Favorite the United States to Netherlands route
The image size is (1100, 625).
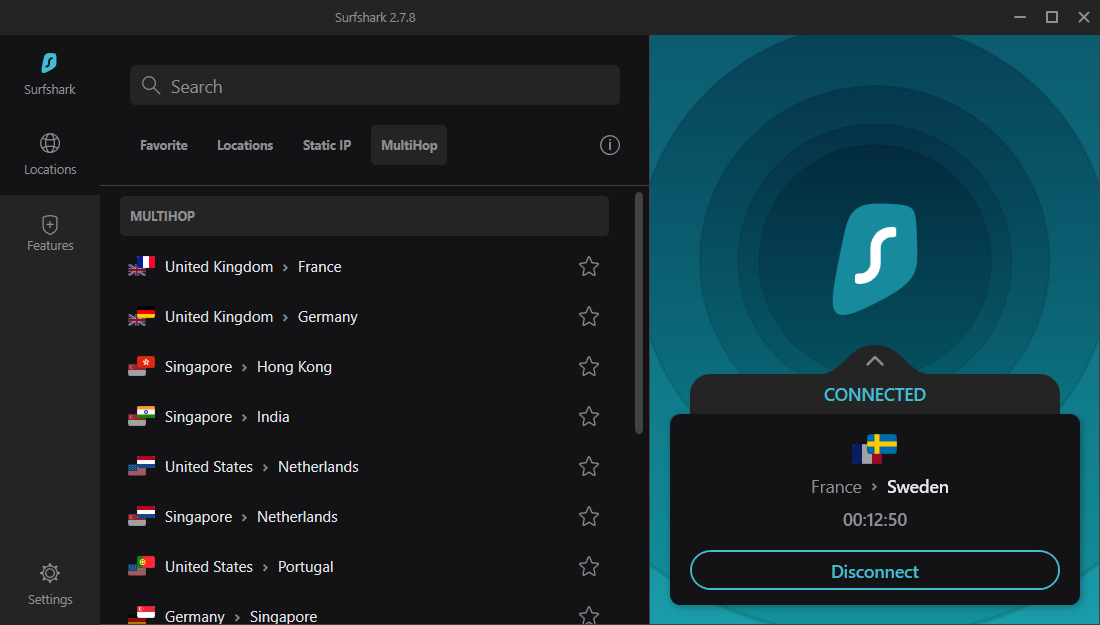click(x=589, y=466)
